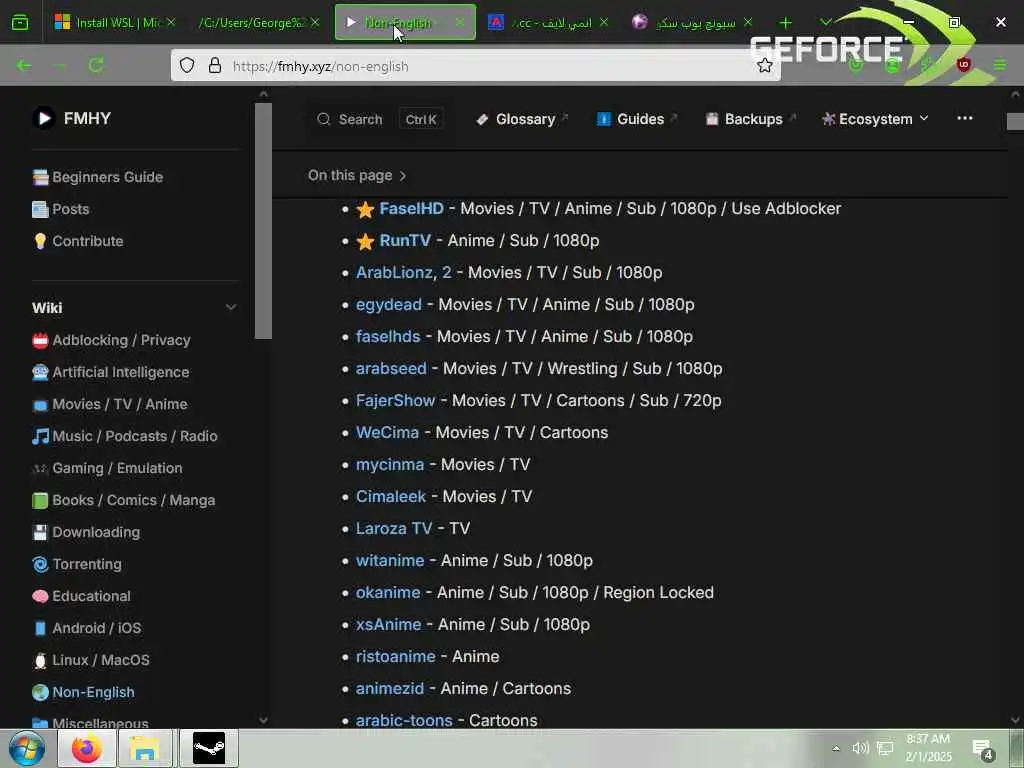The width and height of the screenshot is (1024, 768).
Task: Open the Firefox hamburger menu
Action: [1000, 65]
